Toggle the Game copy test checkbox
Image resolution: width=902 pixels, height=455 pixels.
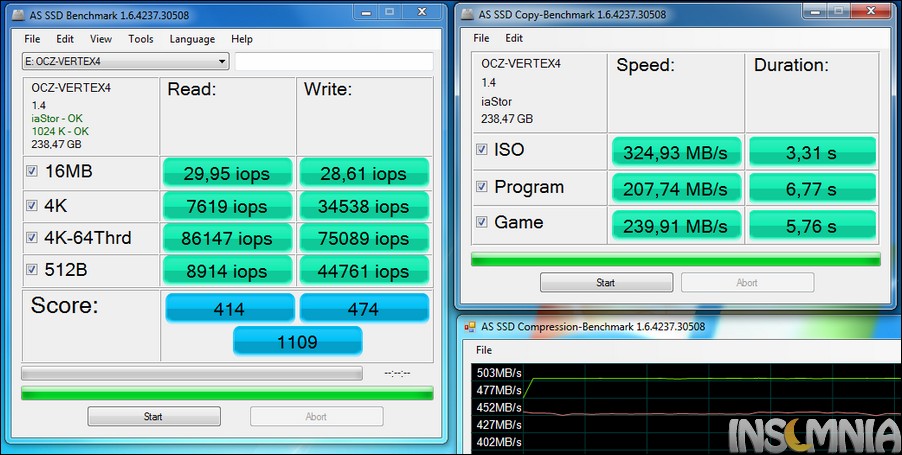(481, 222)
